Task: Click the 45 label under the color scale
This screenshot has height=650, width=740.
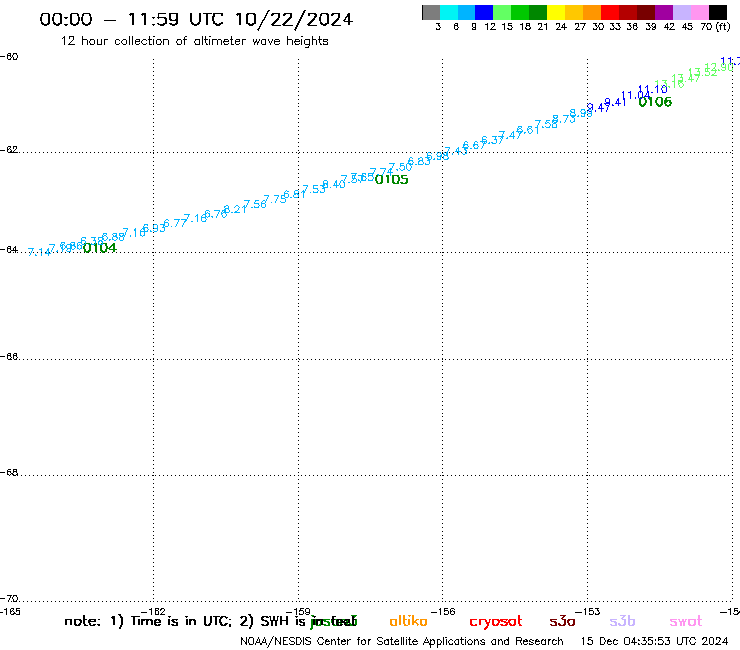Action: (687, 27)
